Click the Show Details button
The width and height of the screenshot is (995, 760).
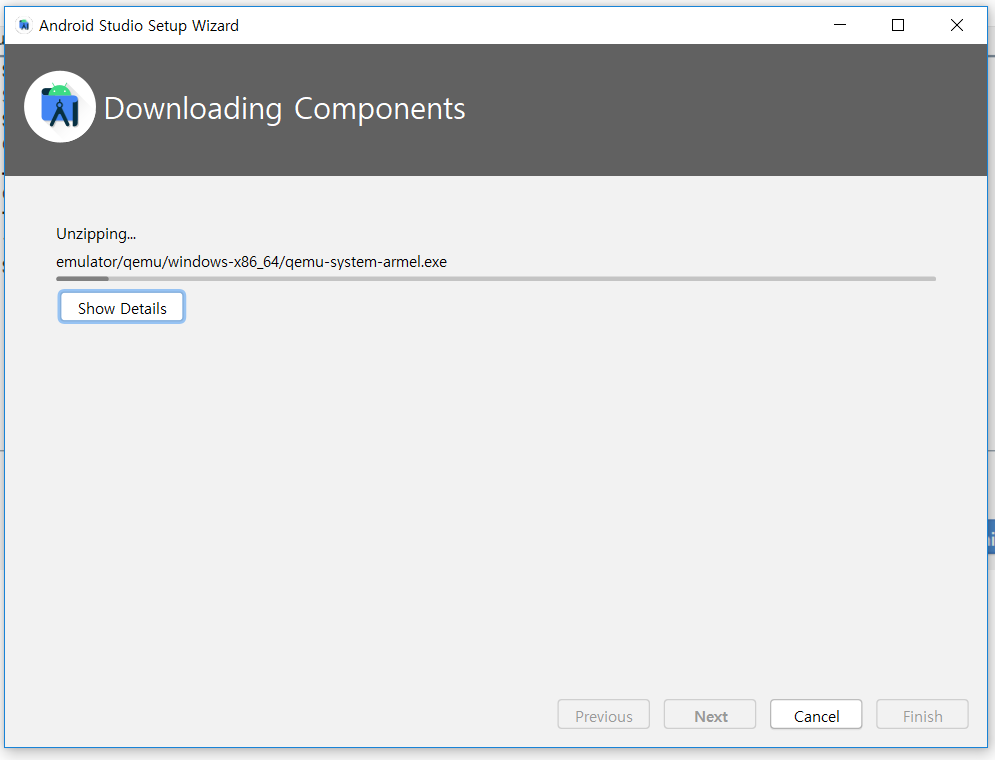(x=122, y=308)
